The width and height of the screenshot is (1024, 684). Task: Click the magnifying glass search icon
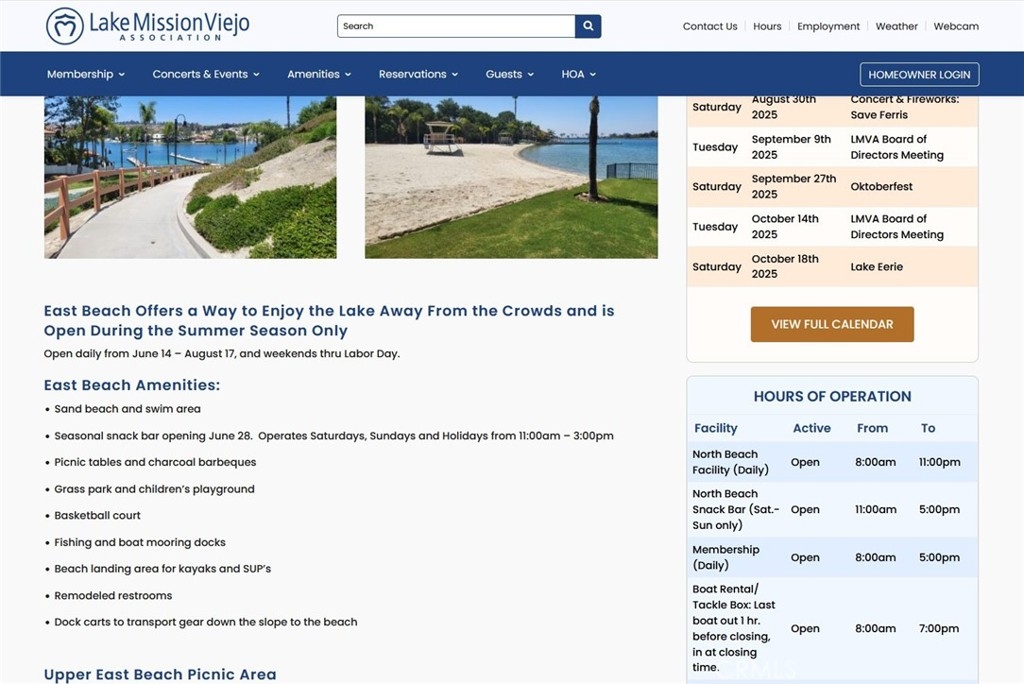pyautogui.click(x=588, y=26)
